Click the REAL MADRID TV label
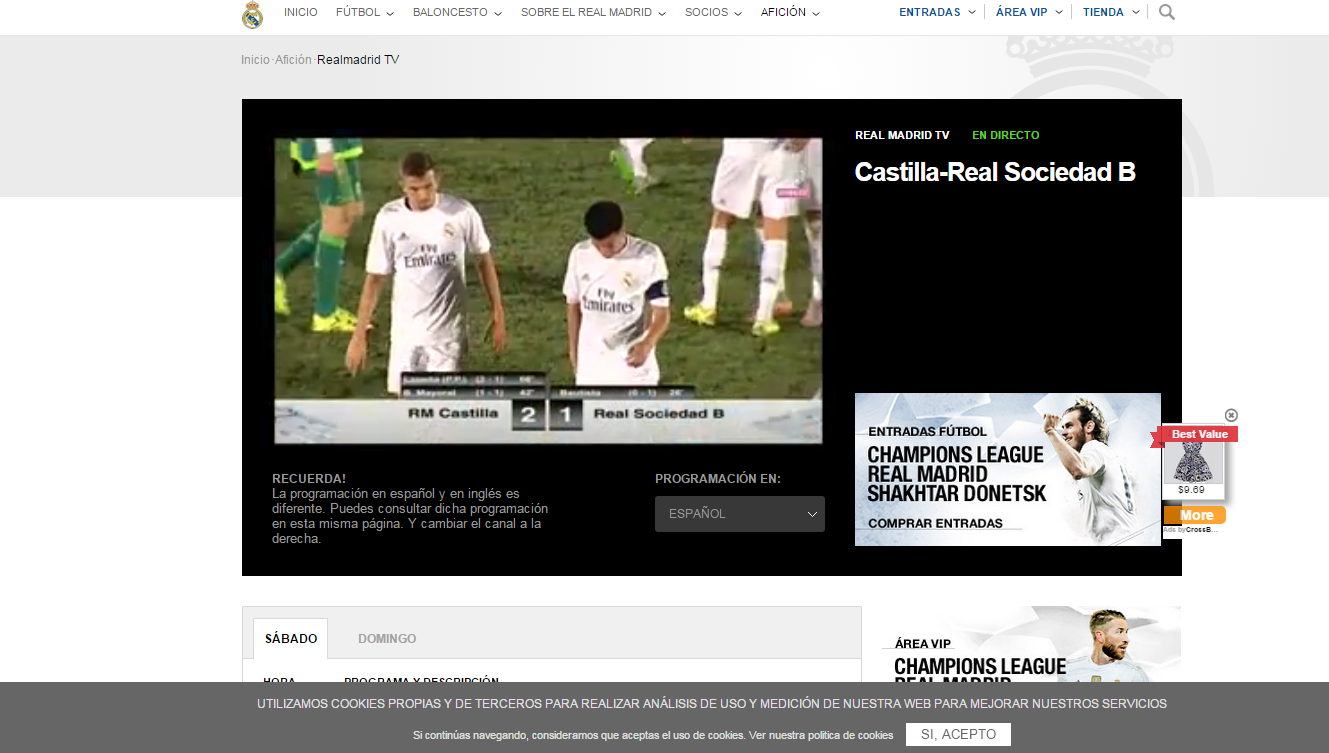The width and height of the screenshot is (1329, 753). coord(902,135)
